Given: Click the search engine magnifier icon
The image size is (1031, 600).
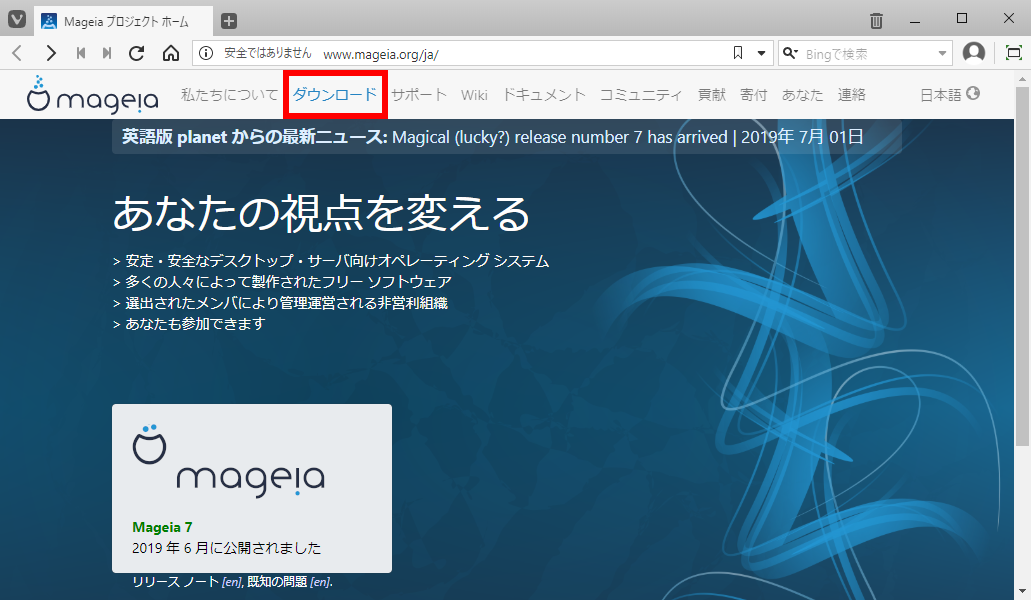Looking at the screenshot, I should pos(790,53).
